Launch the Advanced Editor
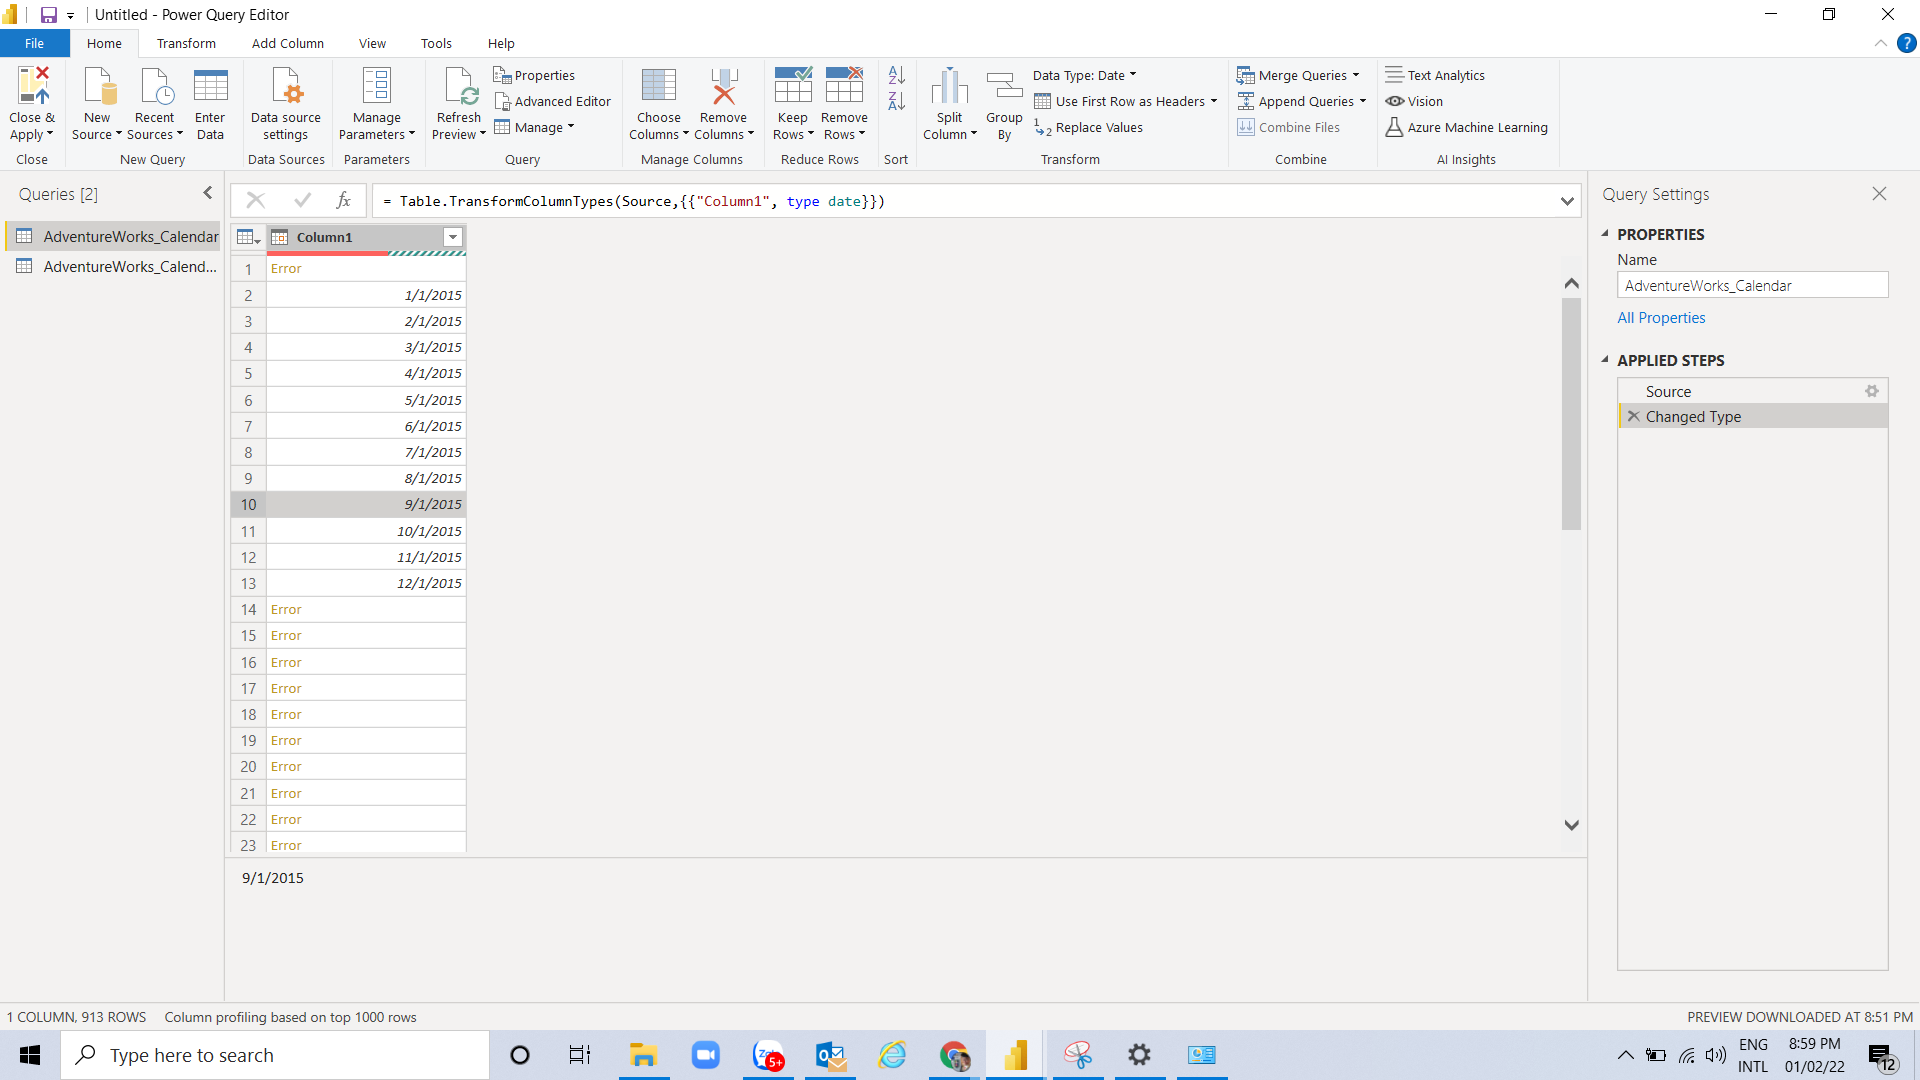 [x=553, y=101]
